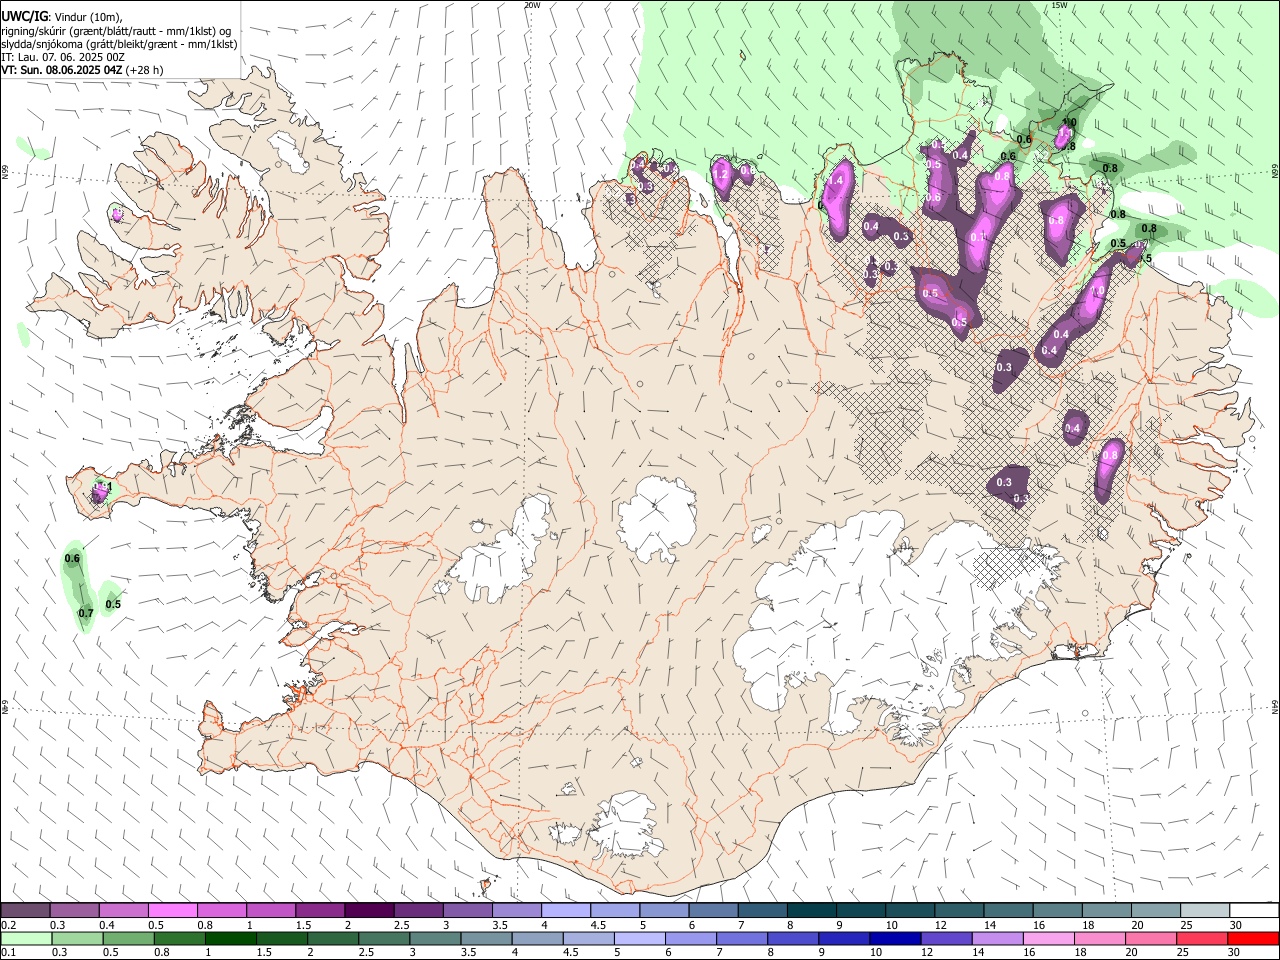Viewport: 1280px width, 960px height.
Task: Click the 'VT: Sun. 08.06.2025 04Z' valid time
Action: tap(62, 70)
